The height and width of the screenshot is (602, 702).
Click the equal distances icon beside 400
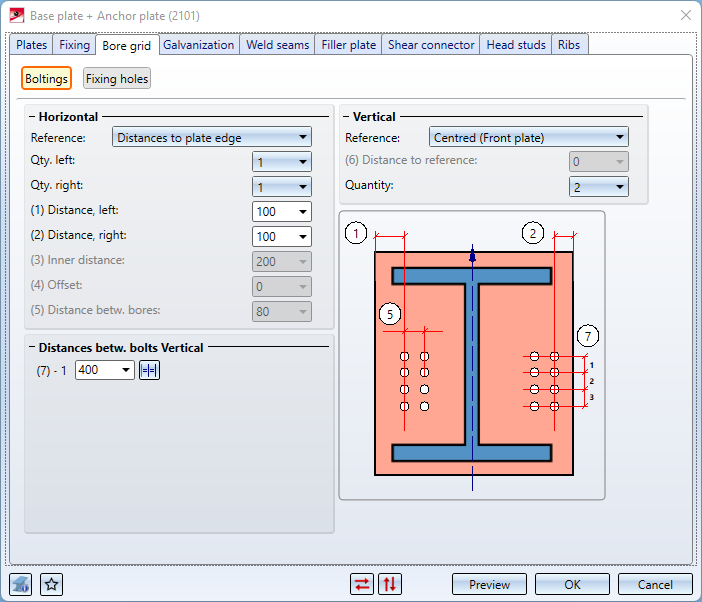point(149,370)
